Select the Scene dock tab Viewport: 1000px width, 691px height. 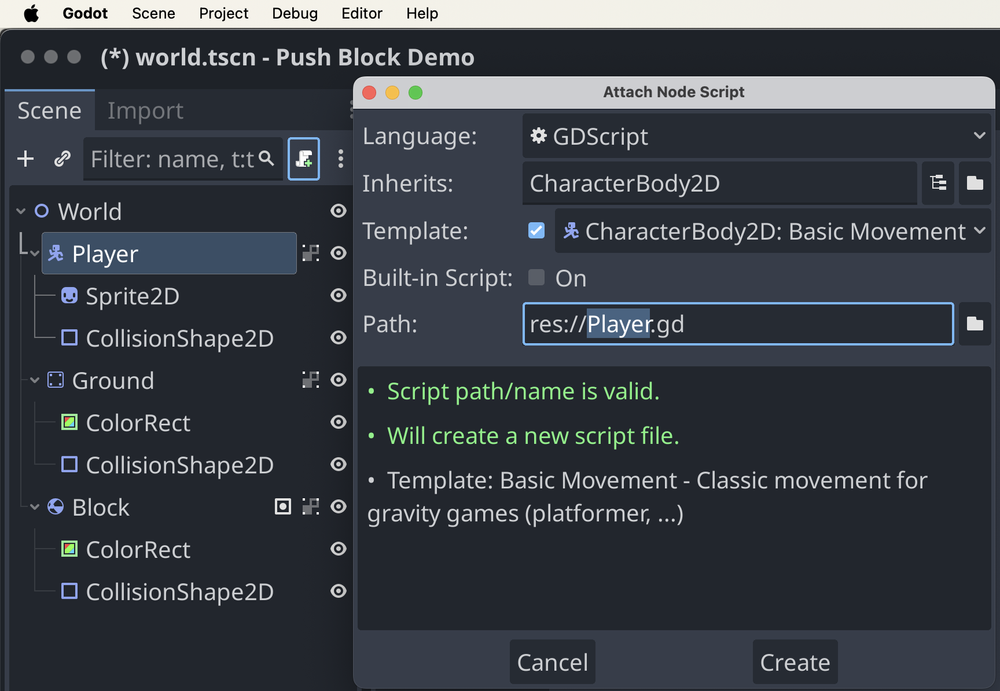tap(49, 110)
